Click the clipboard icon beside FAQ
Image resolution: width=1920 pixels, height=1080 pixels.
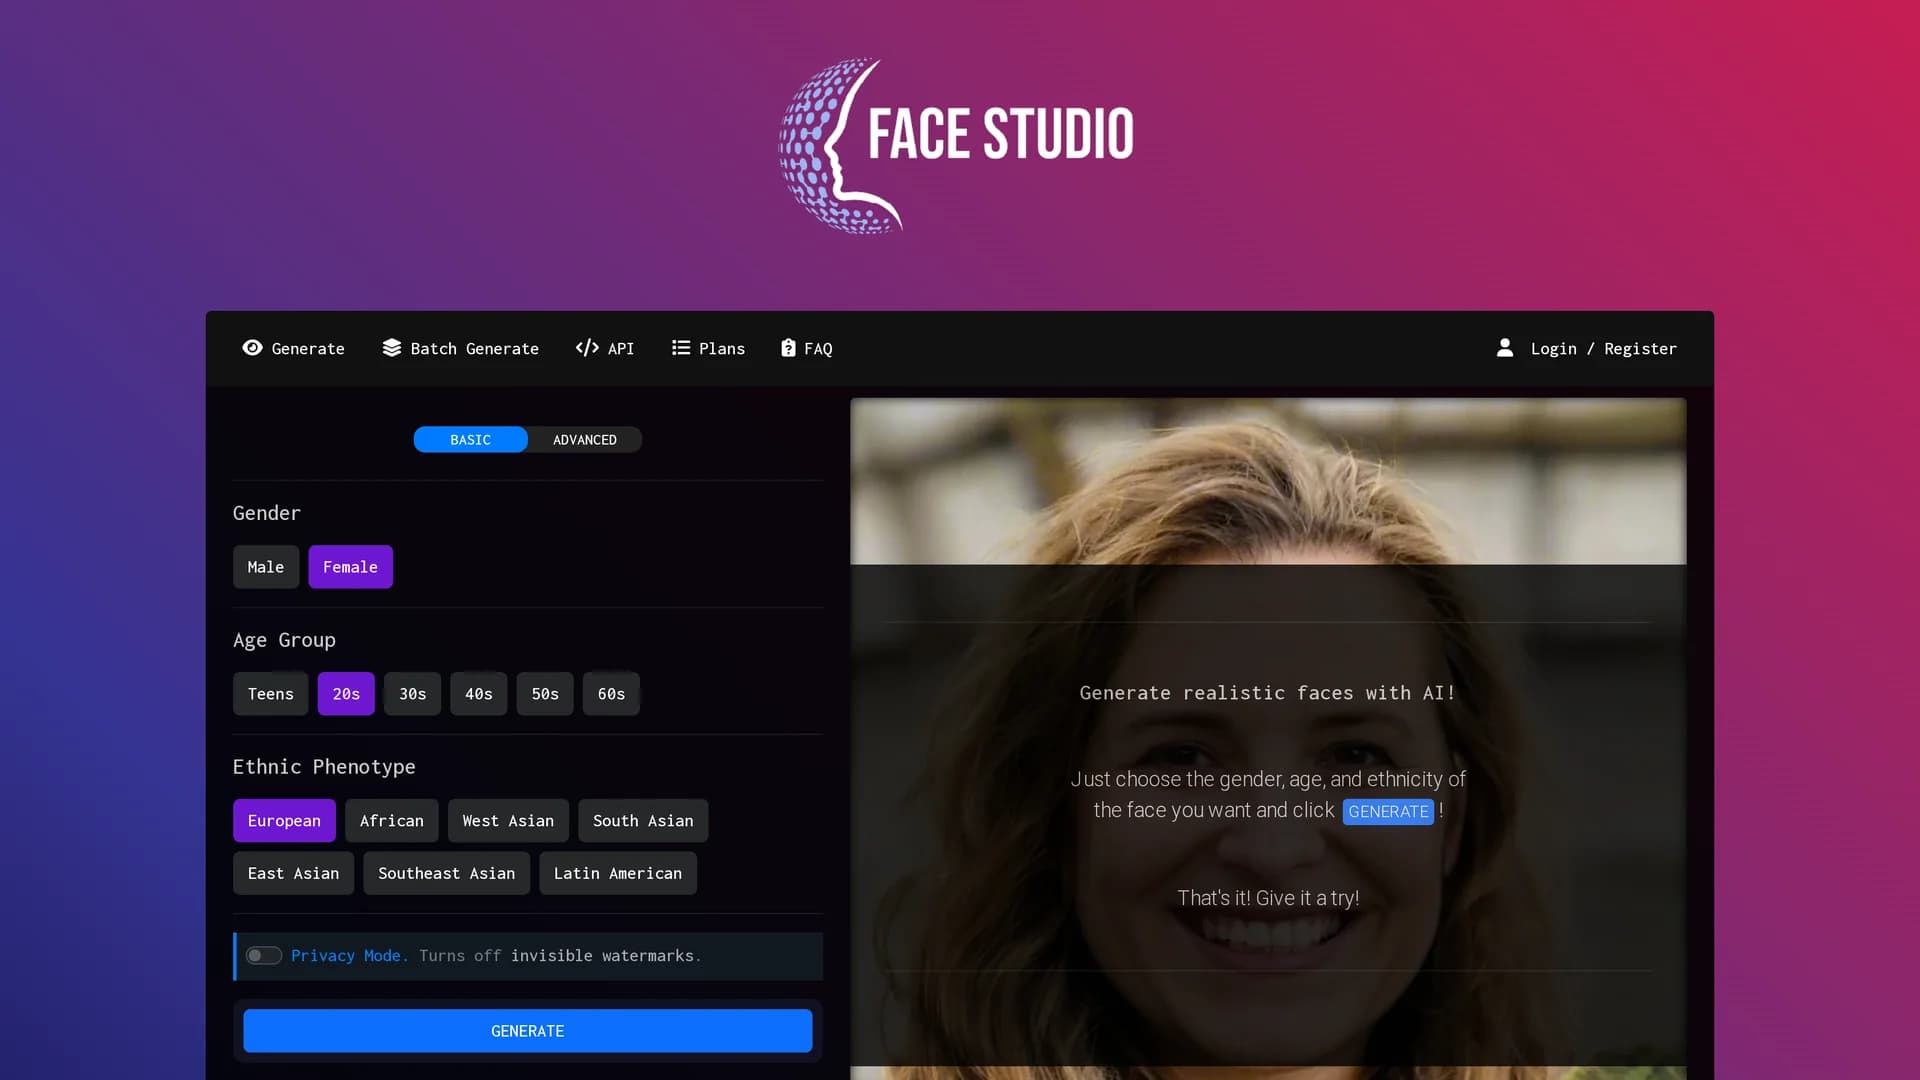tap(788, 347)
